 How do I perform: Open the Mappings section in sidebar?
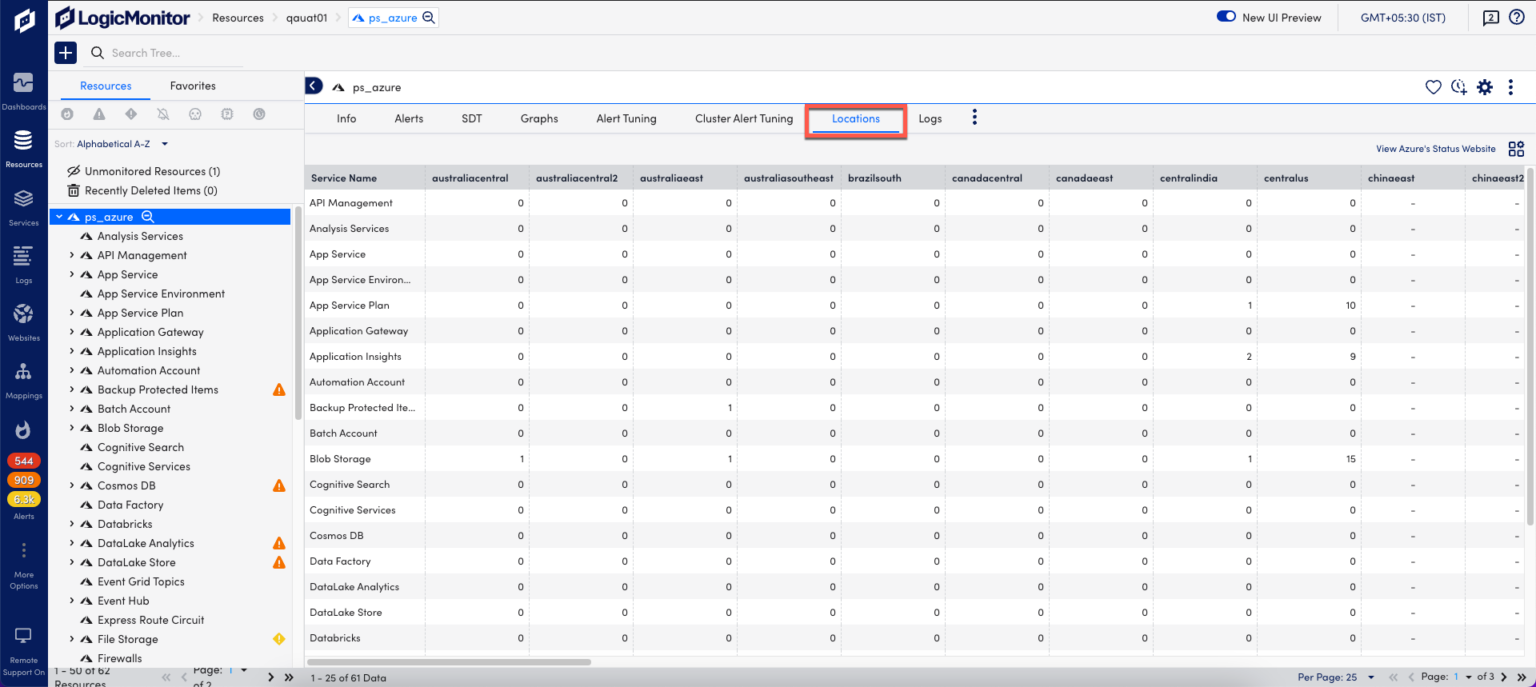click(23, 380)
